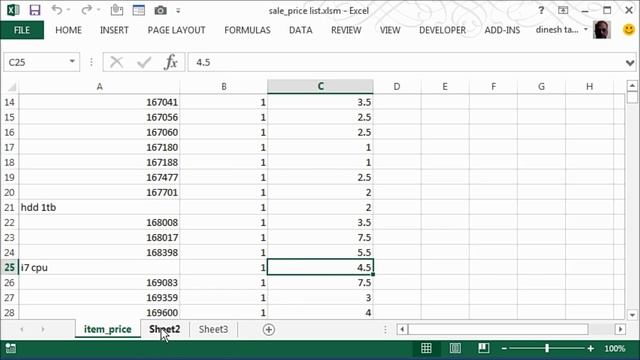Open the account dropdown next to dinesh
The height and width of the screenshot is (360, 640).
(x=586, y=29)
